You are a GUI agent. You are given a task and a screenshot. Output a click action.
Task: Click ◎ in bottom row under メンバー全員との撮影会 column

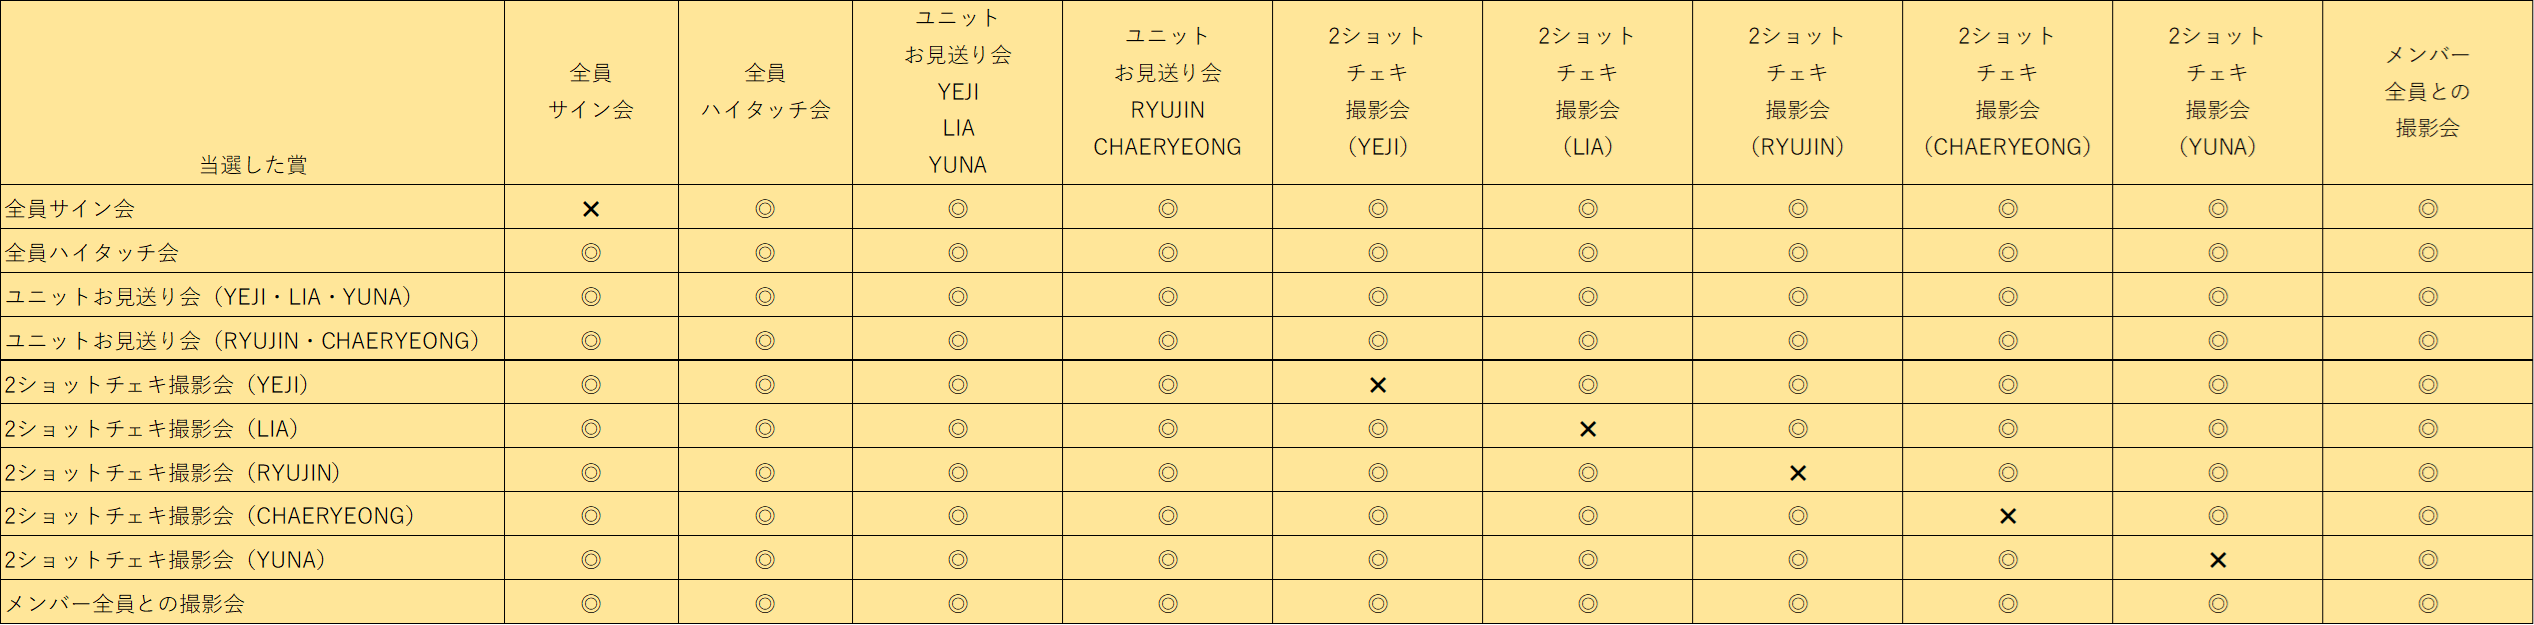pyautogui.click(x=2427, y=604)
